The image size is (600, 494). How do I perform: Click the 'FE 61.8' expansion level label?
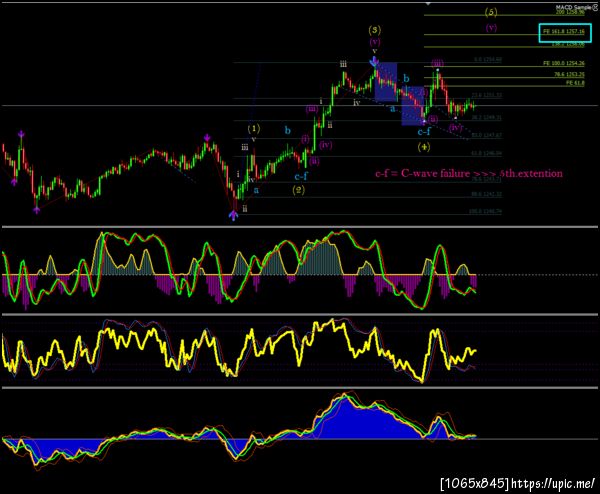575,83
